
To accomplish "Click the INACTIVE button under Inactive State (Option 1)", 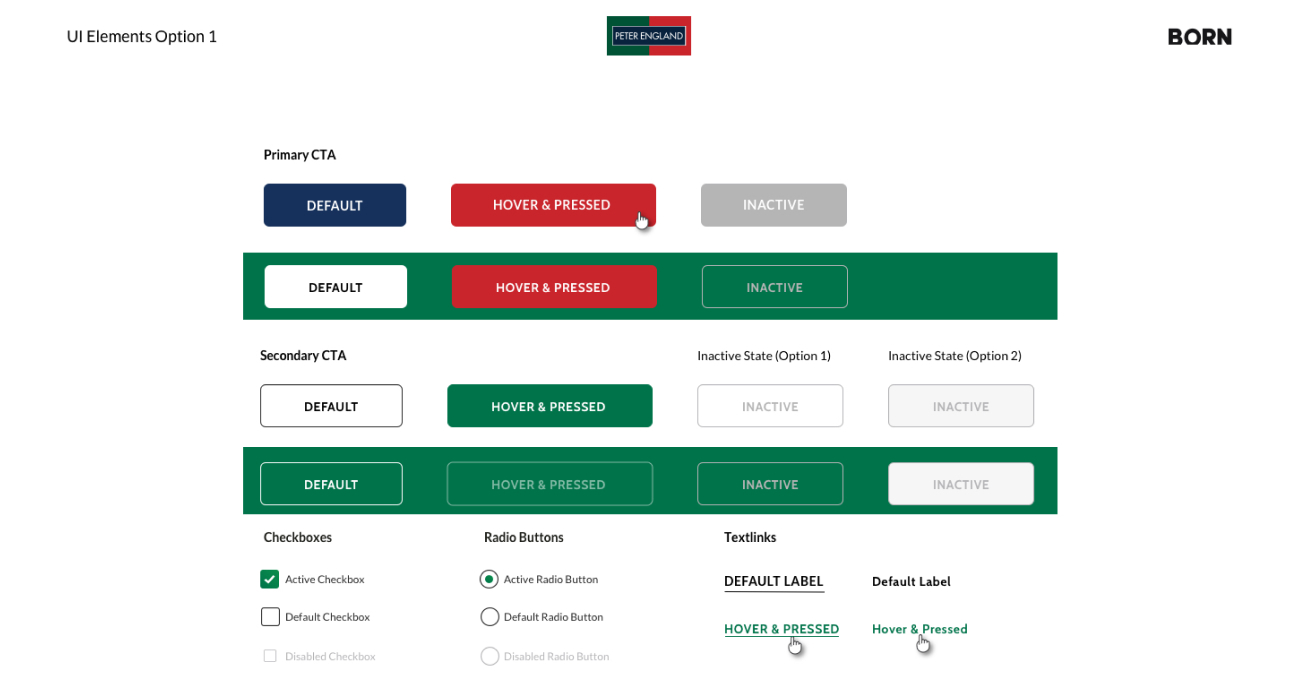I will pos(770,406).
